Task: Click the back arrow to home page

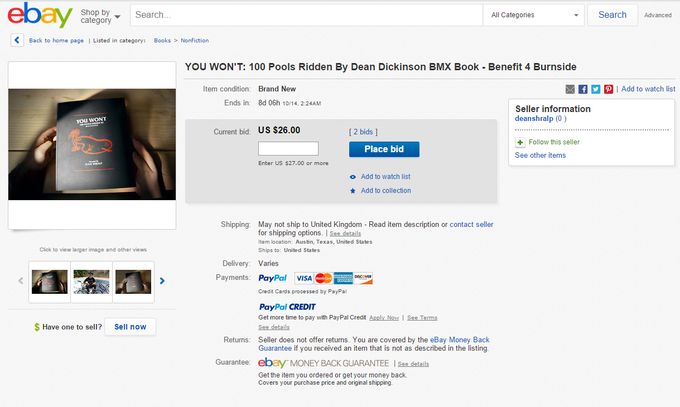Action: tap(18, 40)
